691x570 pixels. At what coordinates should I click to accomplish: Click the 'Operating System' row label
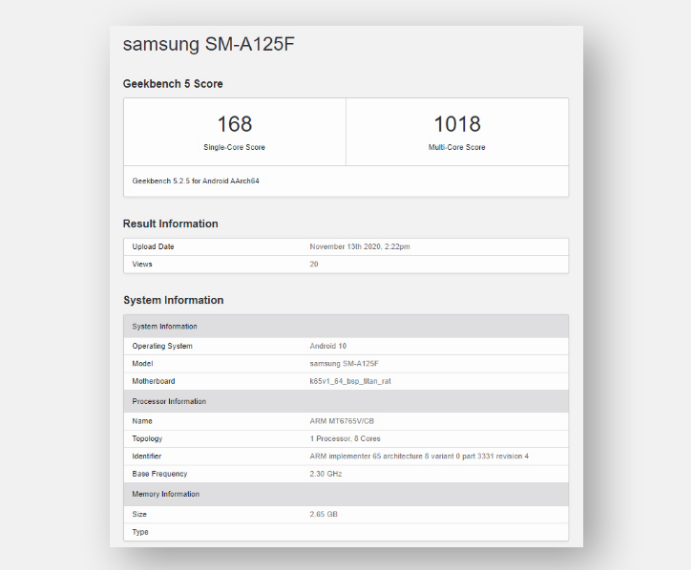click(x=162, y=346)
